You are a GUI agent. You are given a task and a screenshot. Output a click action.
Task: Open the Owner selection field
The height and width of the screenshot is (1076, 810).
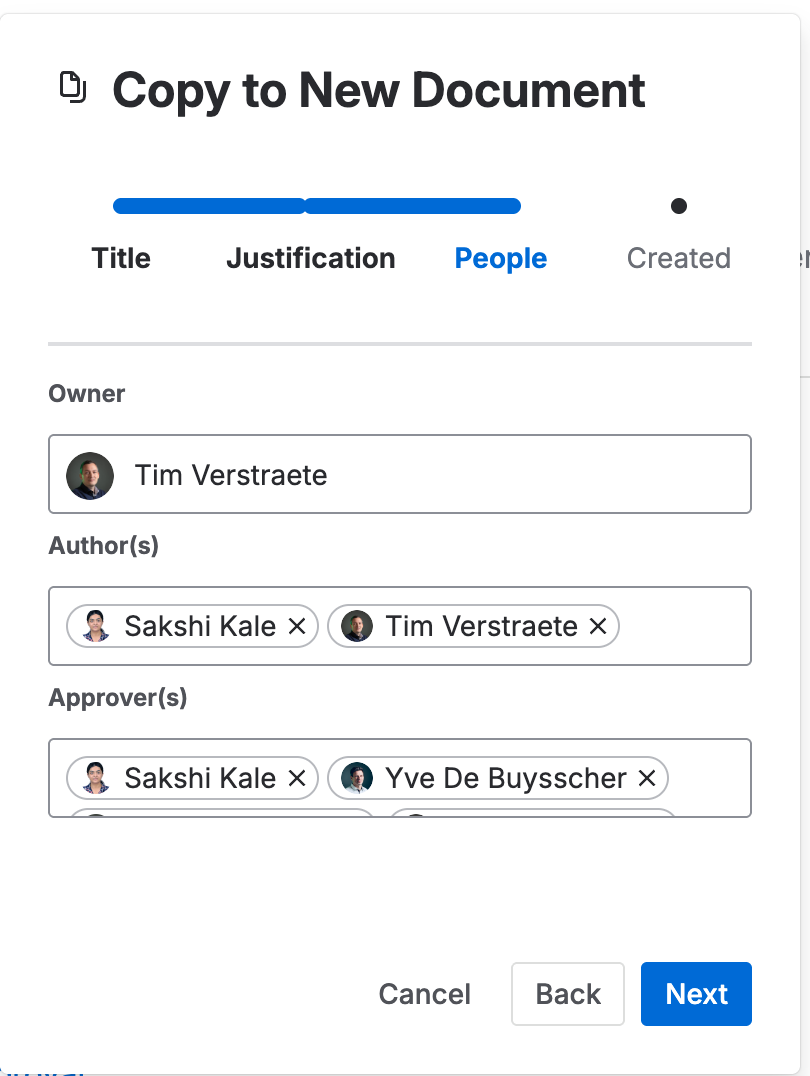[x=400, y=474]
